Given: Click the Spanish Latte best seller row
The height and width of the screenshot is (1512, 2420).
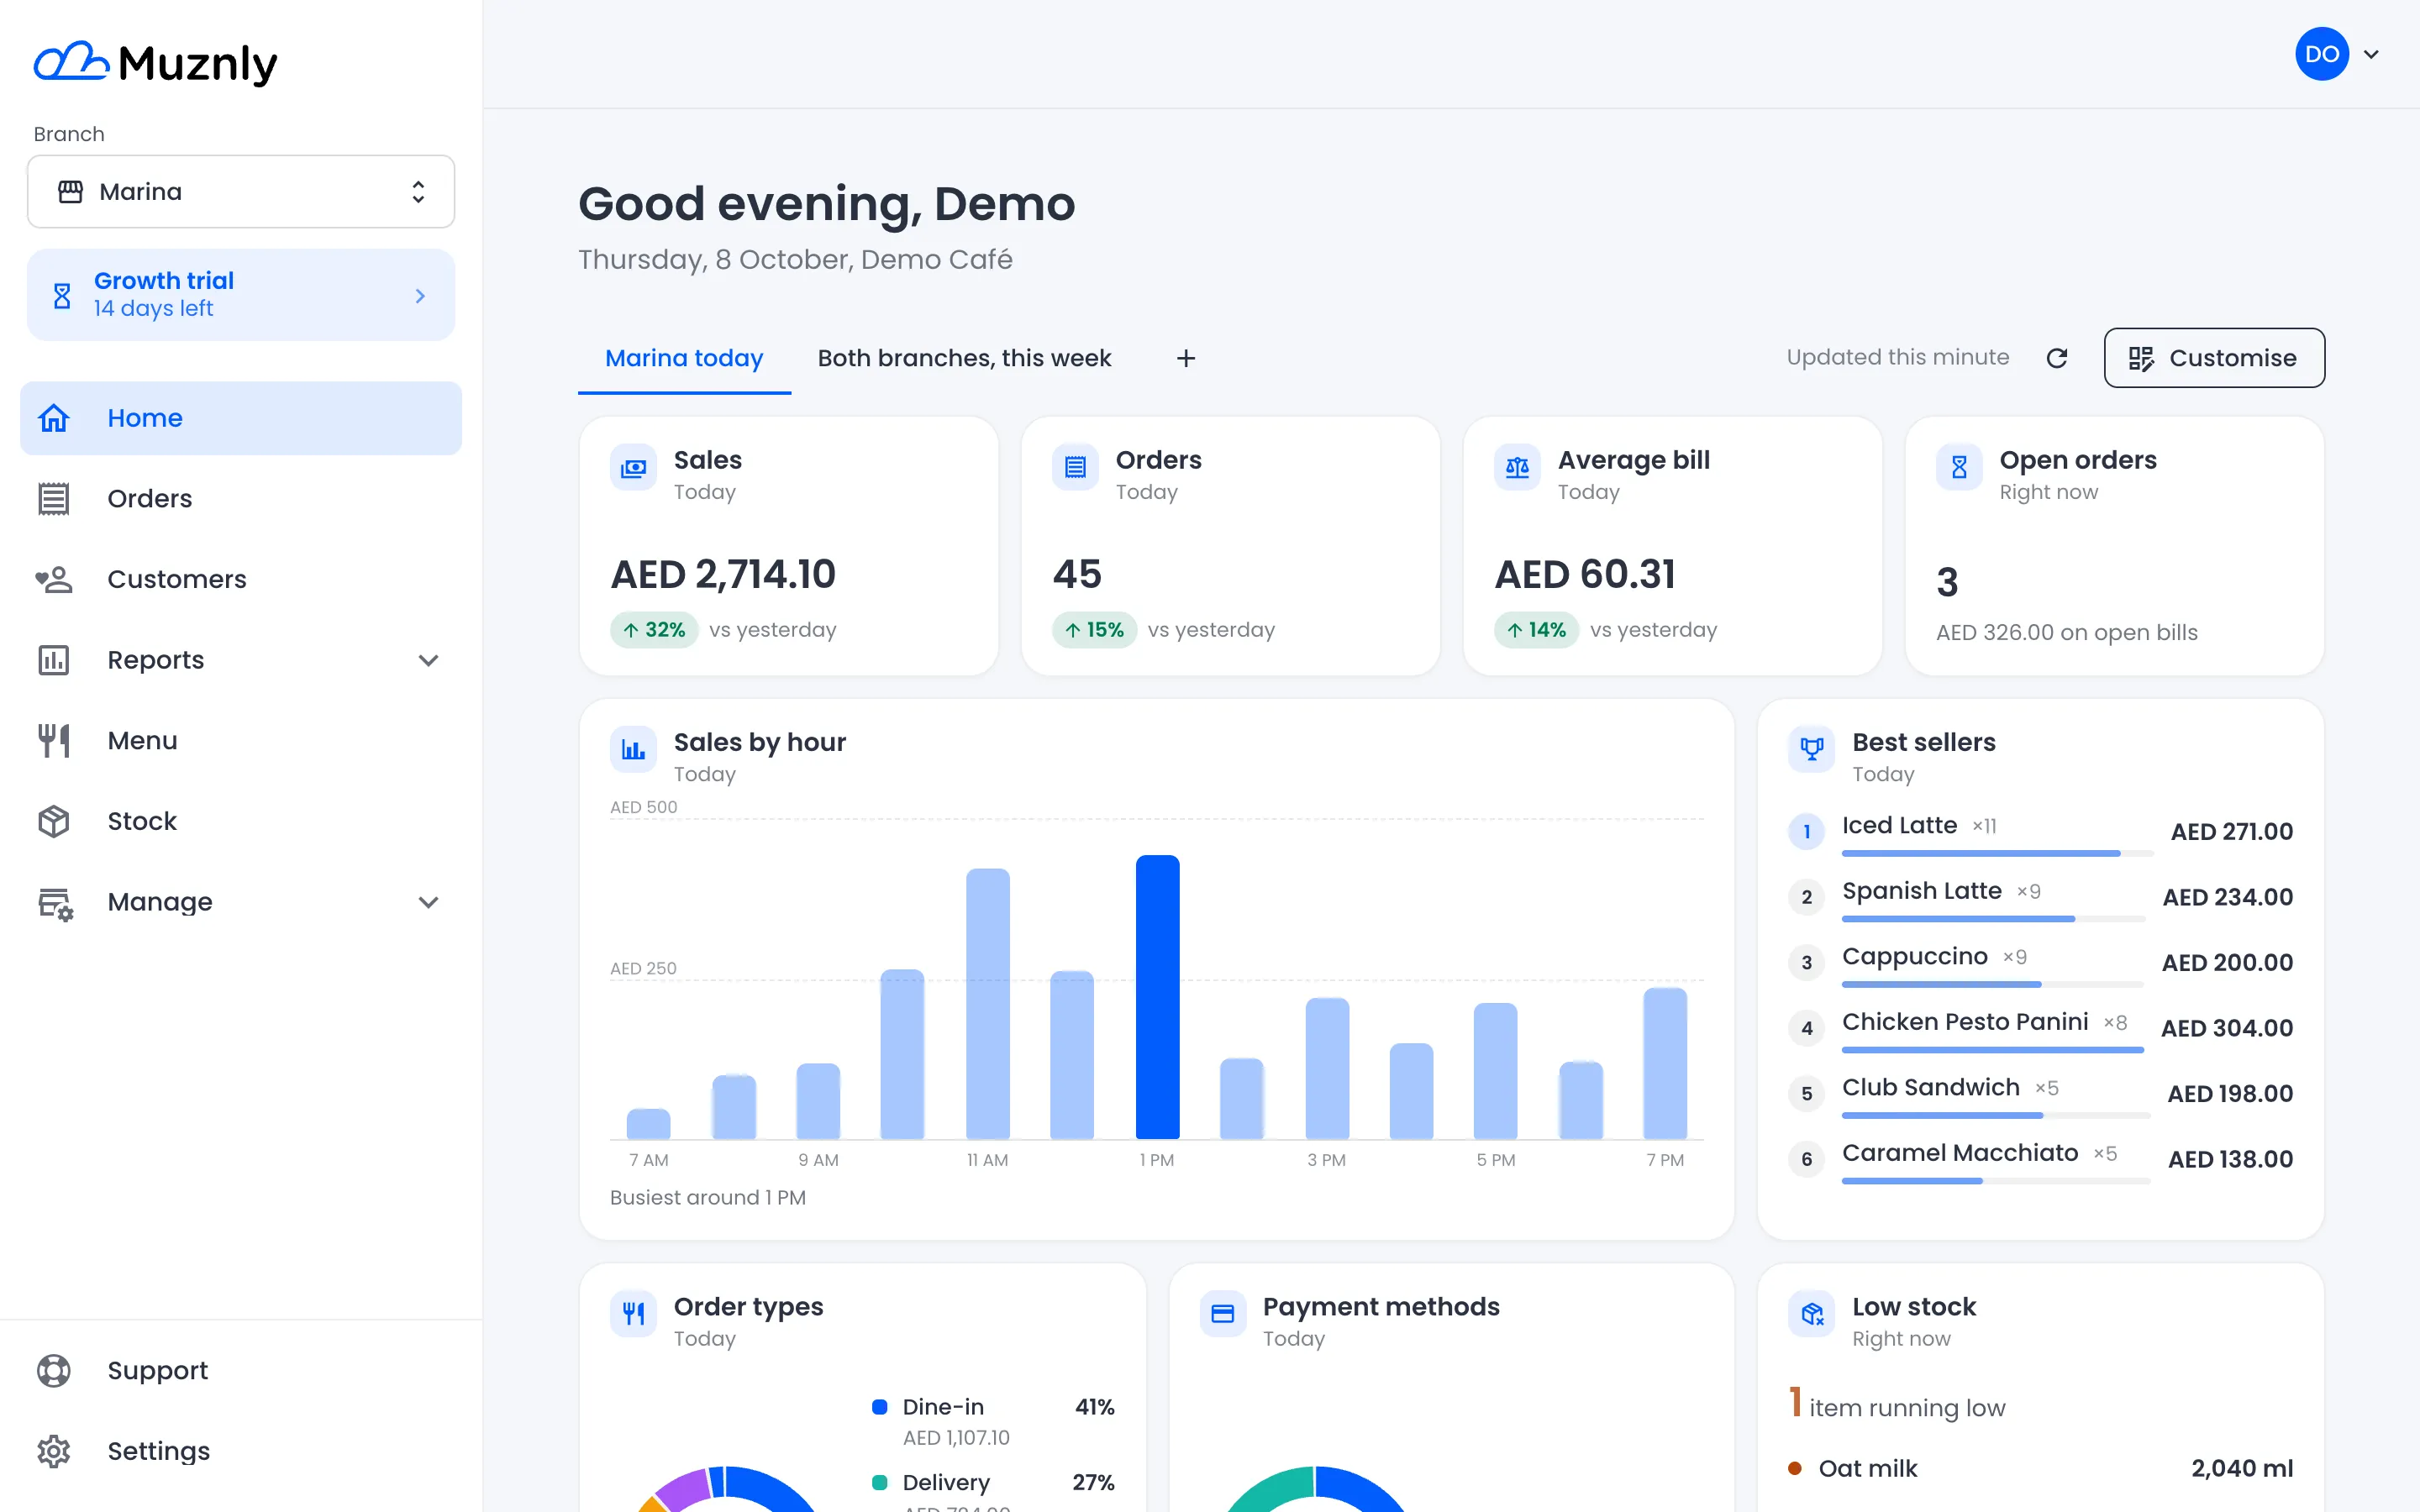Looking at the screenshot, I should (2040, 897).
